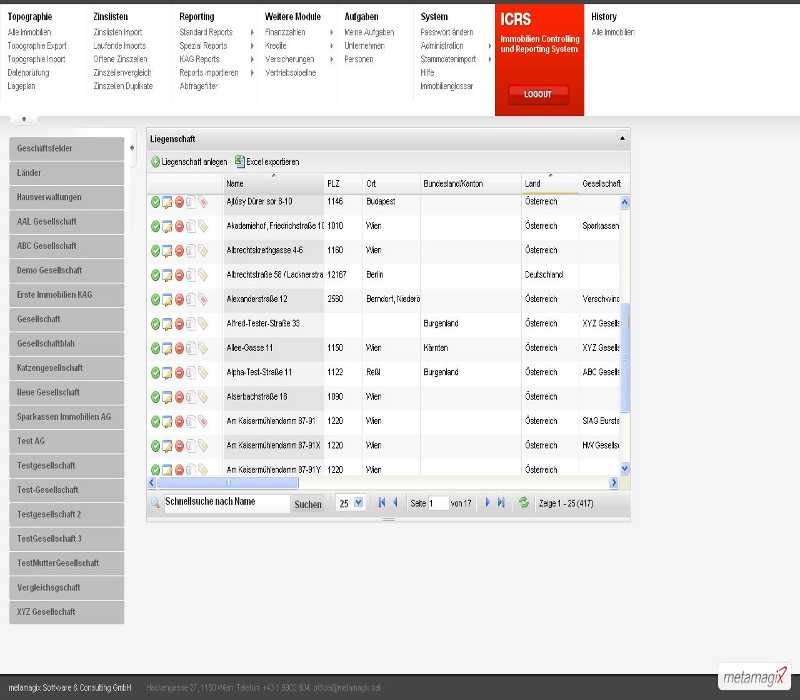This screenshot has width=800, height=700.
Task: Expand the Reports importieren submenu arrow
Action: point(252,73)
